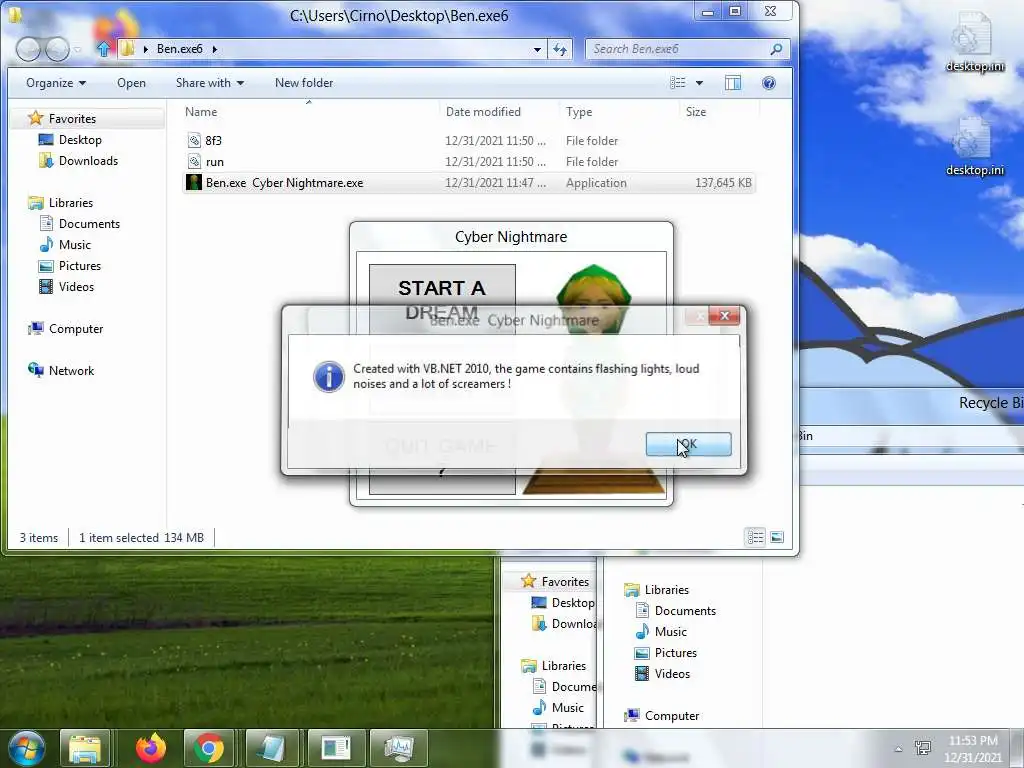Launch Google Chrome from the taskbar

(x=209, y=748)
